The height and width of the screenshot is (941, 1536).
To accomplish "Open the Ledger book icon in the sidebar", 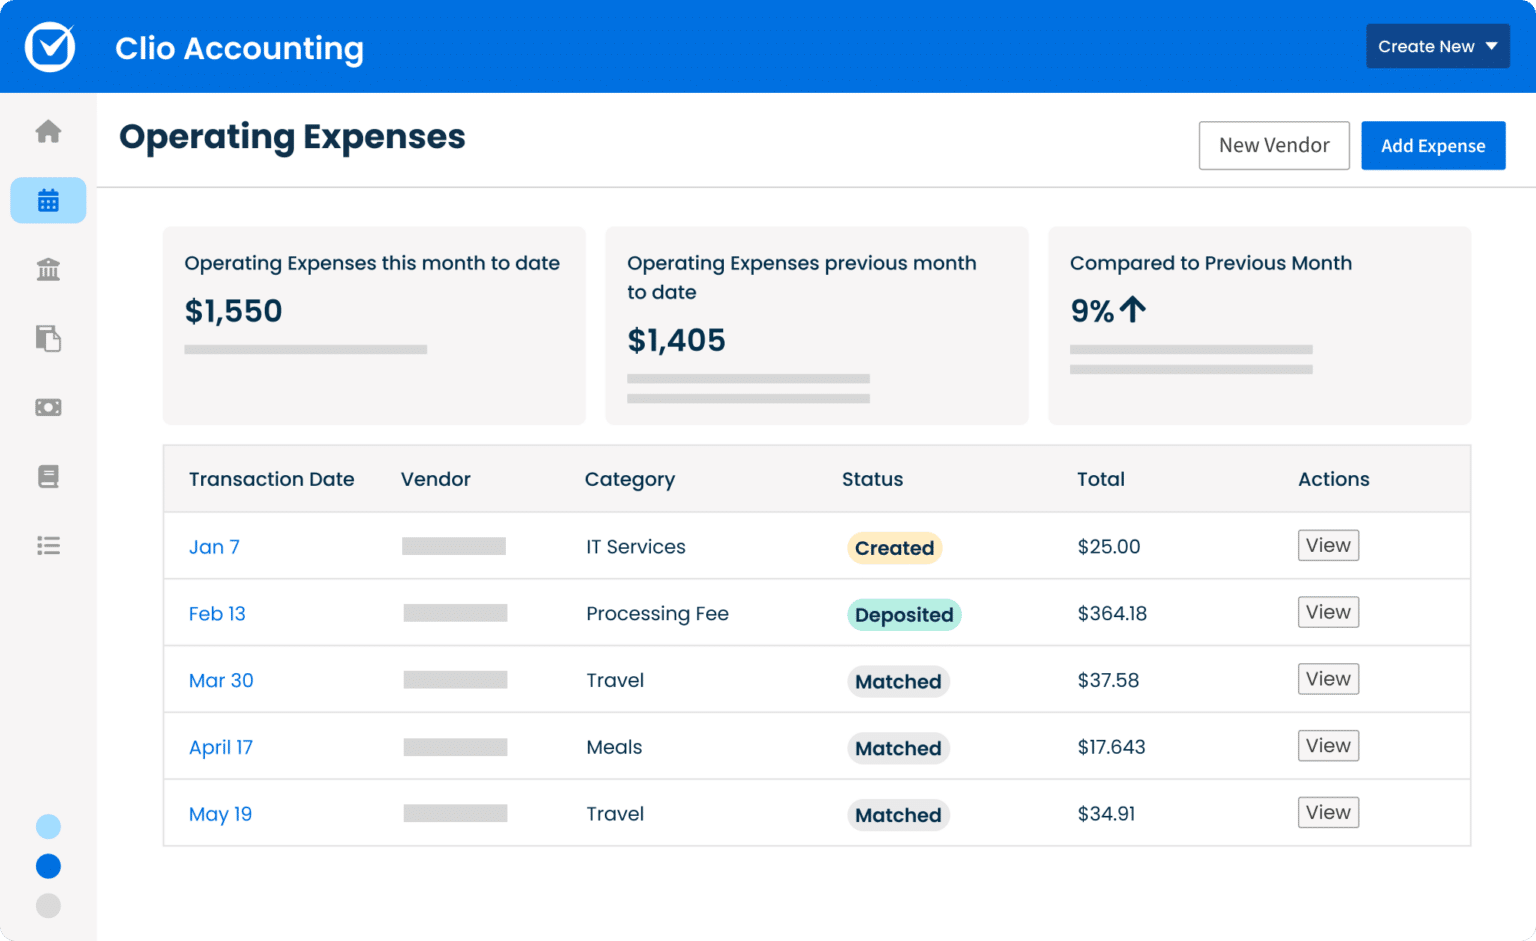I will click(48, 476).
